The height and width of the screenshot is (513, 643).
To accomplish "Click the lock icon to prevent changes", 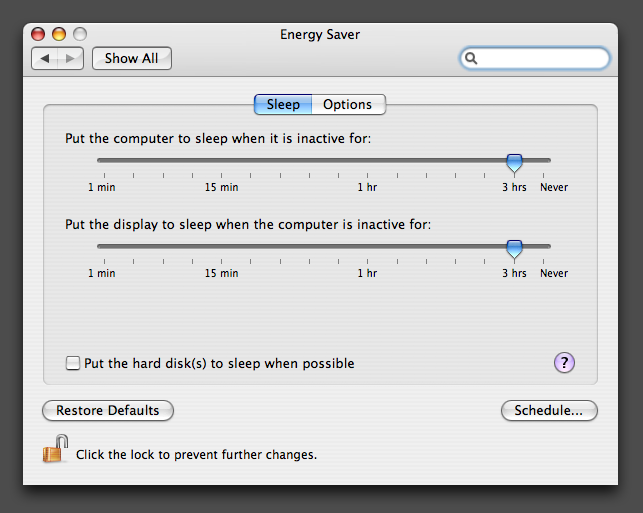I will [x=55, y=448].
